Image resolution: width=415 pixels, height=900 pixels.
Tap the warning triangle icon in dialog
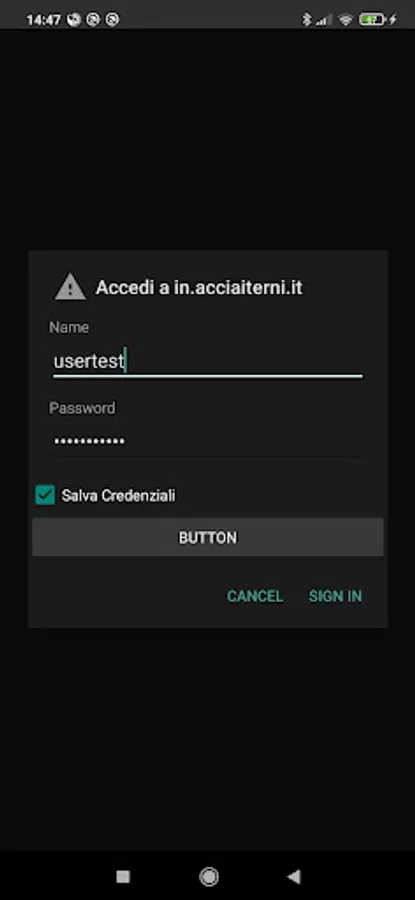point(70,287)
